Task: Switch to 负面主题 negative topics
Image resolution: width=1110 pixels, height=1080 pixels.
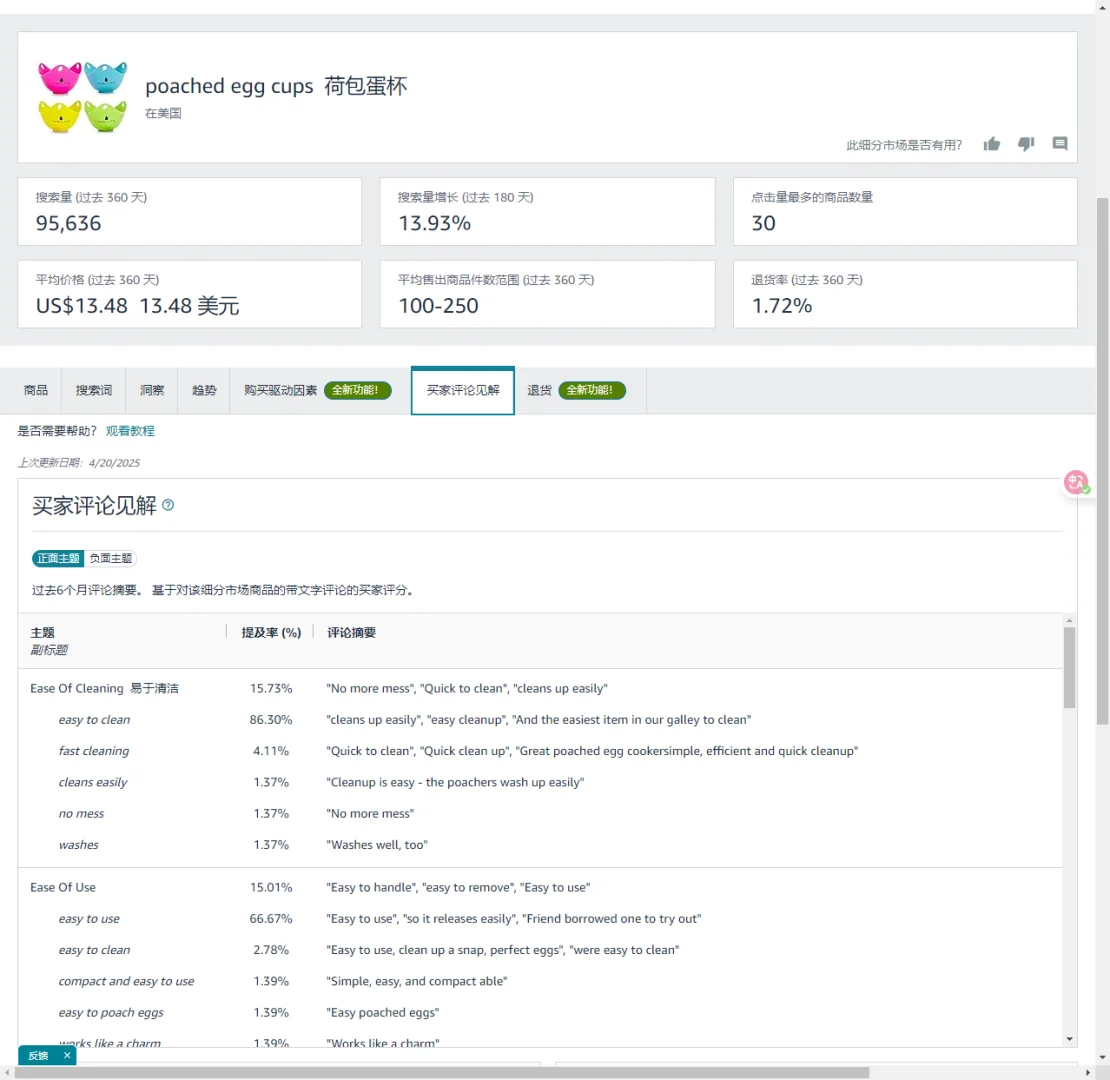Action: coord(110,558)
